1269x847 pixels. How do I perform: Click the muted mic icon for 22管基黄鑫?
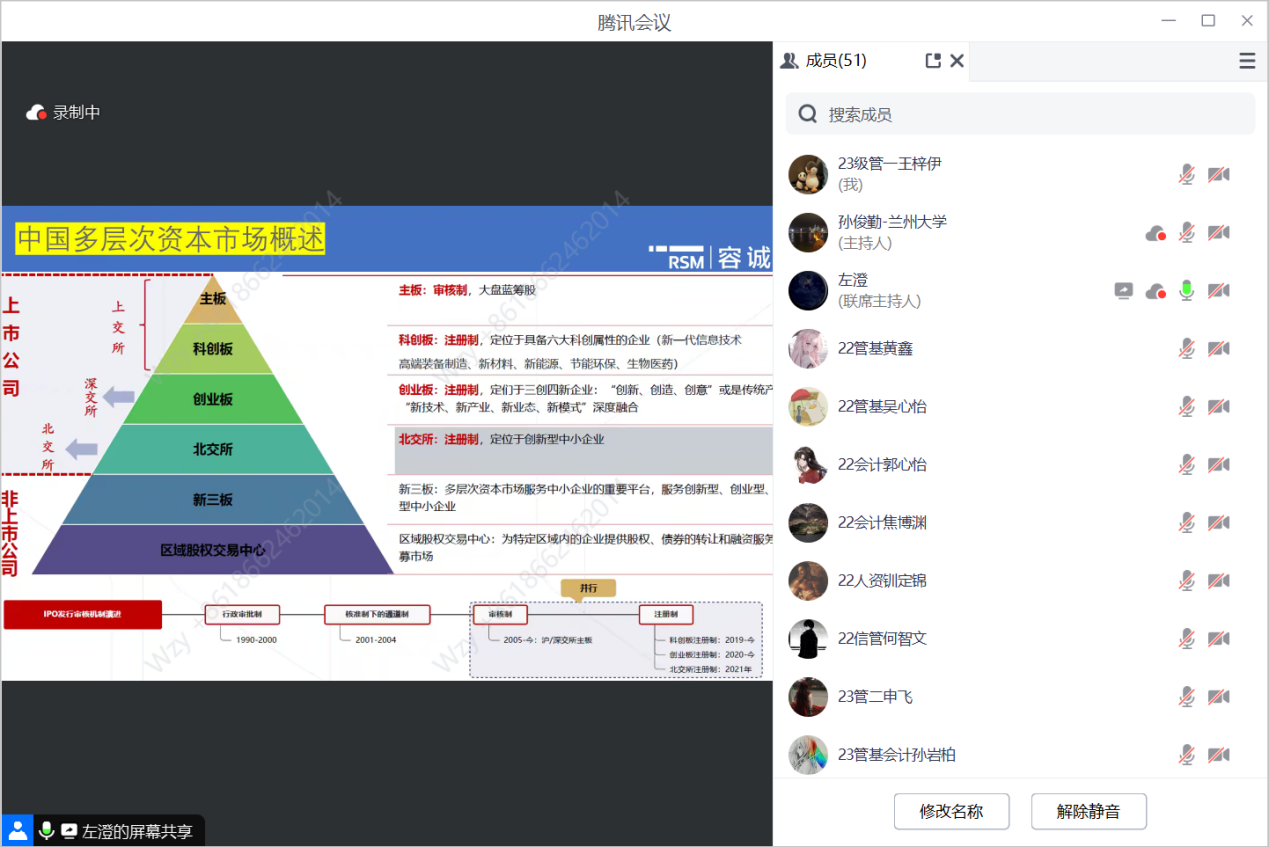click(x=1186, y=349)
